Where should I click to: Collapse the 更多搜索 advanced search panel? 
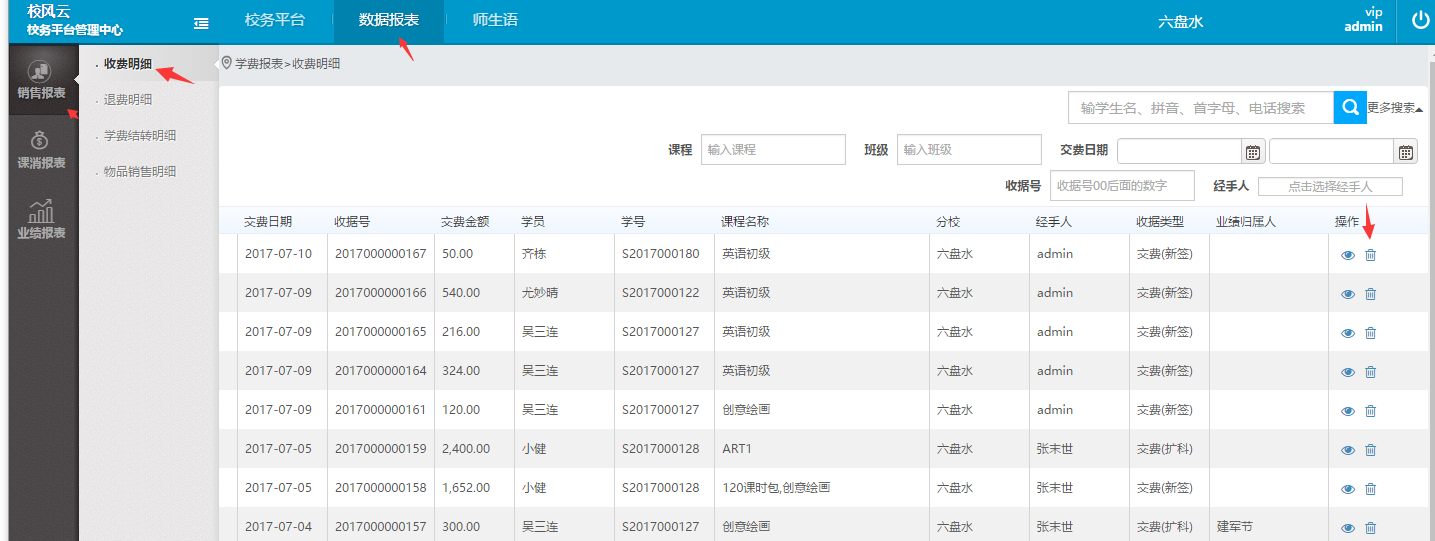pyautogui.click(x=1395, y=108)
